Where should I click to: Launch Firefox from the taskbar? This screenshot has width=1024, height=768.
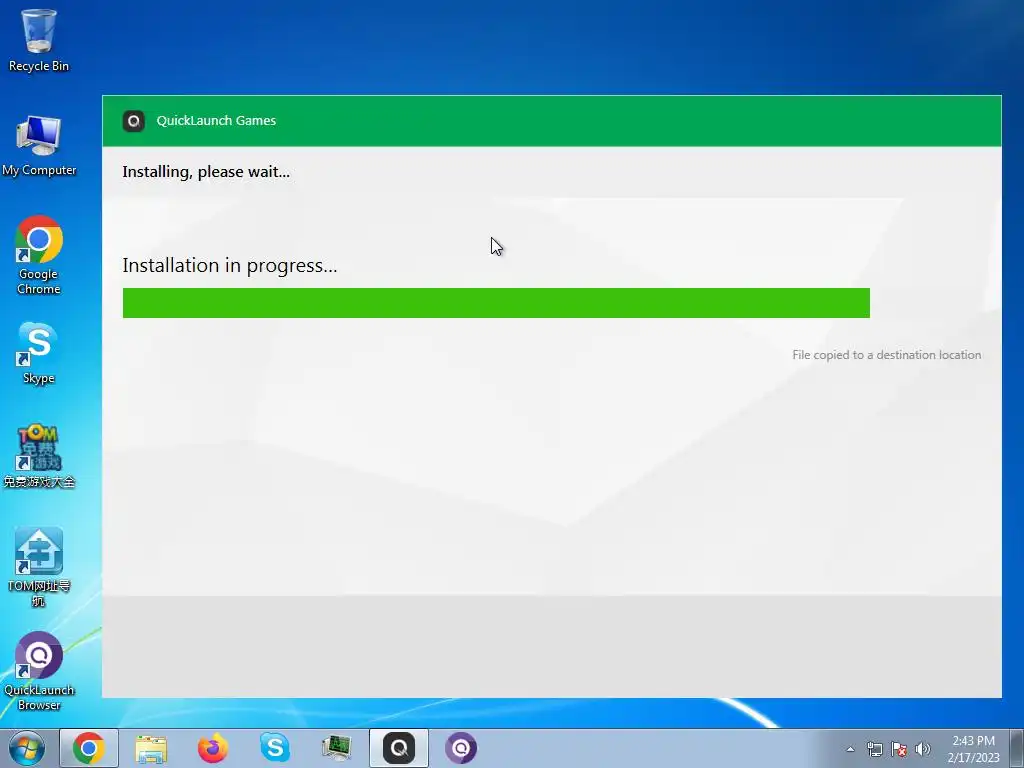click(213, 748)
